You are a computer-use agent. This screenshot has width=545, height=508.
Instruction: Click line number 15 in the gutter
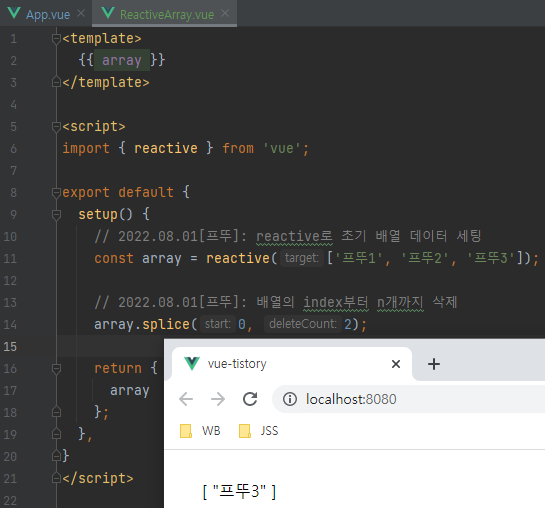10,346
